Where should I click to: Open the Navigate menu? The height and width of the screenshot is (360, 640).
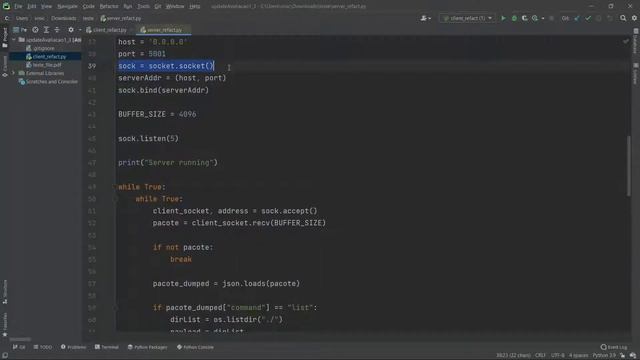pyautogui.click(x=67, y=7)
